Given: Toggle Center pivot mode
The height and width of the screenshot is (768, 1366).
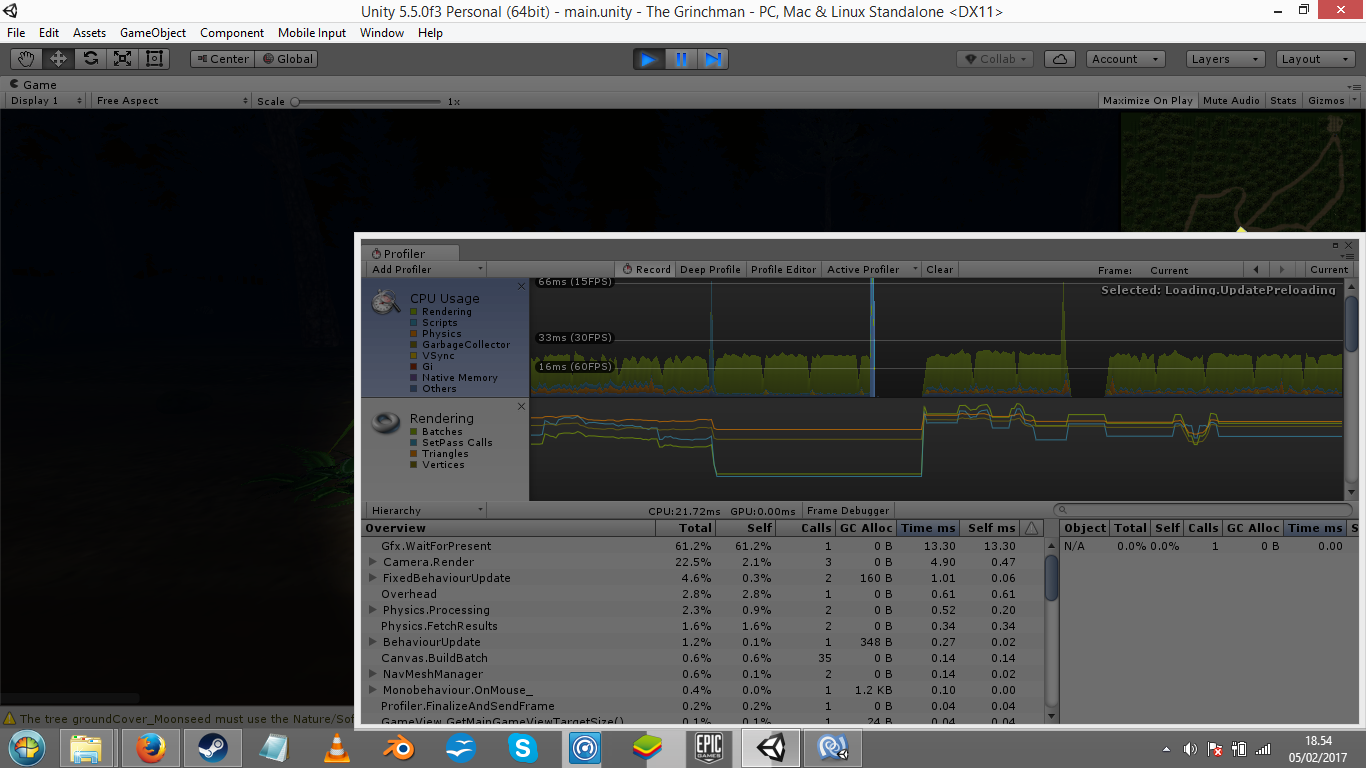Looking at the screenshot, I should (222, 59).
